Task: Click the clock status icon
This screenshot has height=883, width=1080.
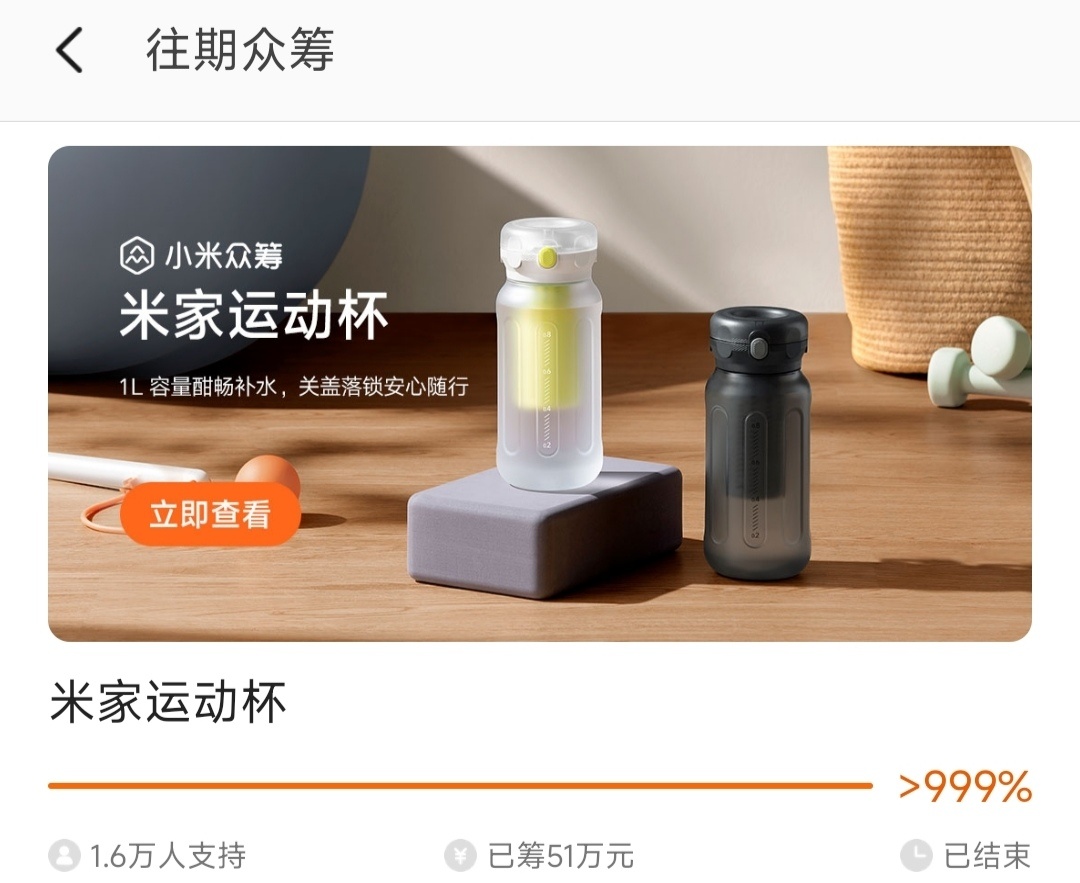Action: (916, 855)
